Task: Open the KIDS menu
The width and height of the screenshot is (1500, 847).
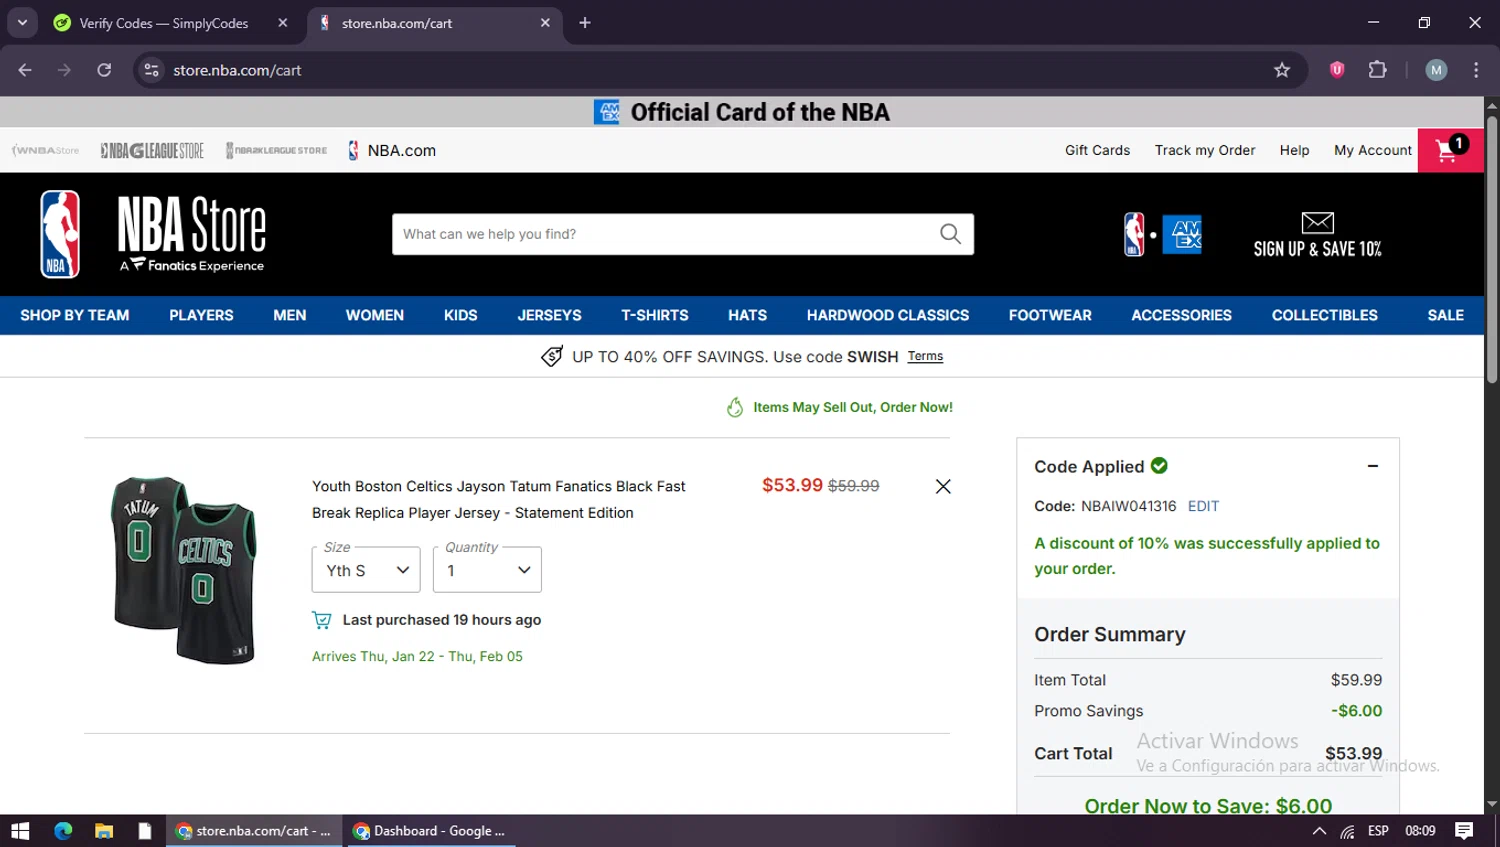Action: pyautogui.click(x=461, y=315)
